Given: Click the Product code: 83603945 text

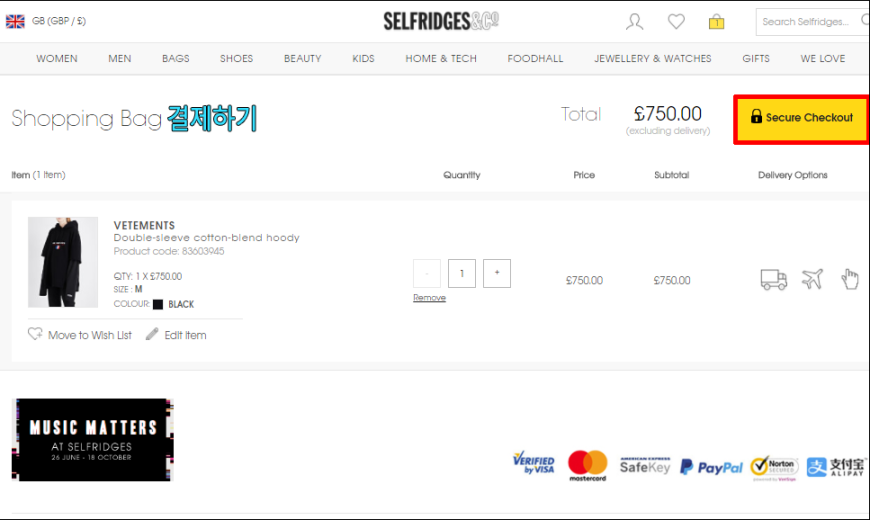Looking at the screenshot, I should 169,251.
